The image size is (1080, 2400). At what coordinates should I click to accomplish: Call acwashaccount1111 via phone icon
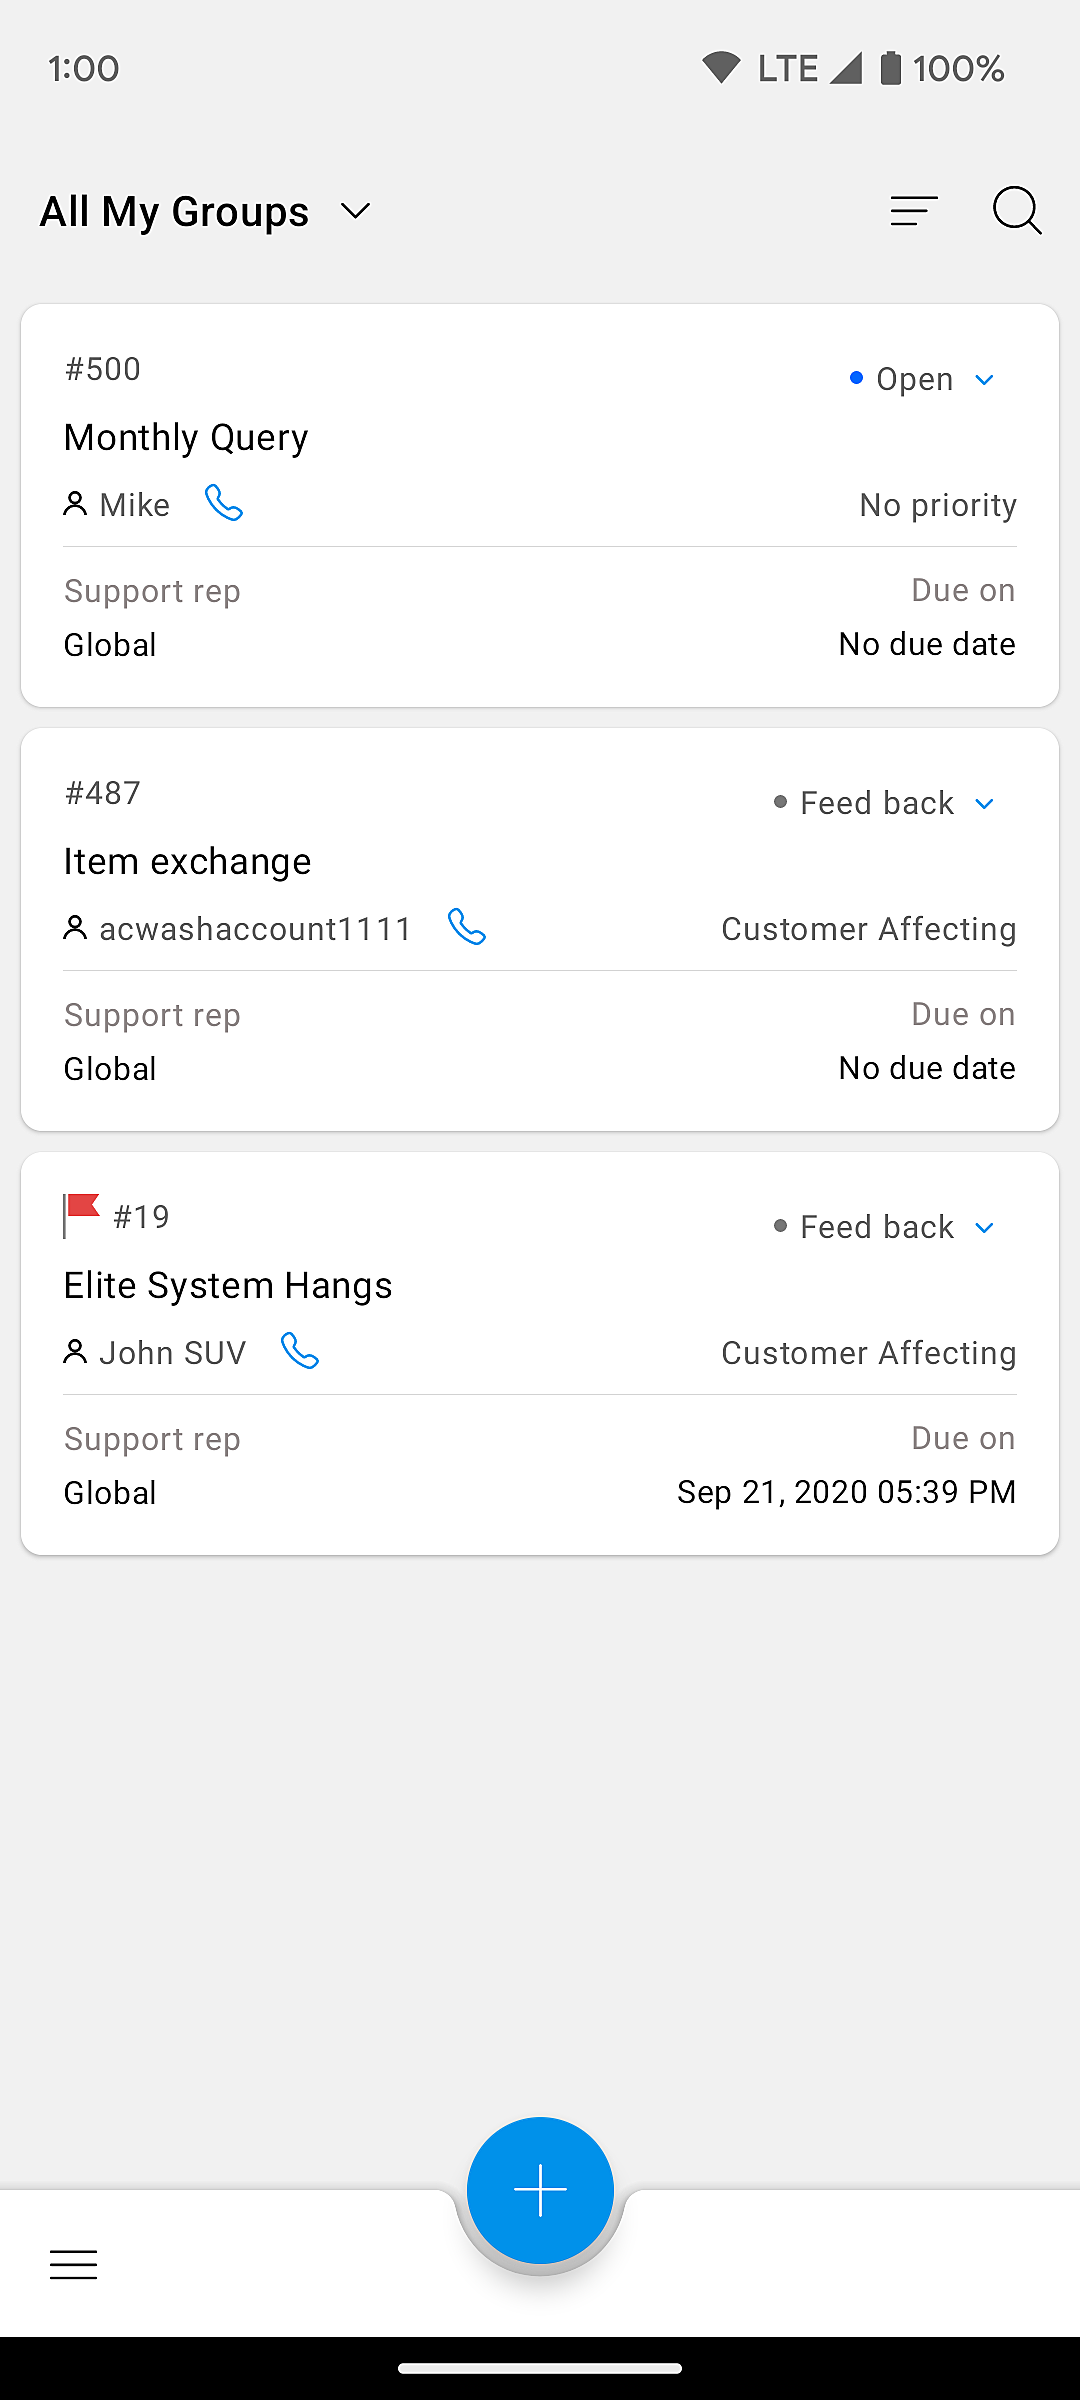point(467,927)
